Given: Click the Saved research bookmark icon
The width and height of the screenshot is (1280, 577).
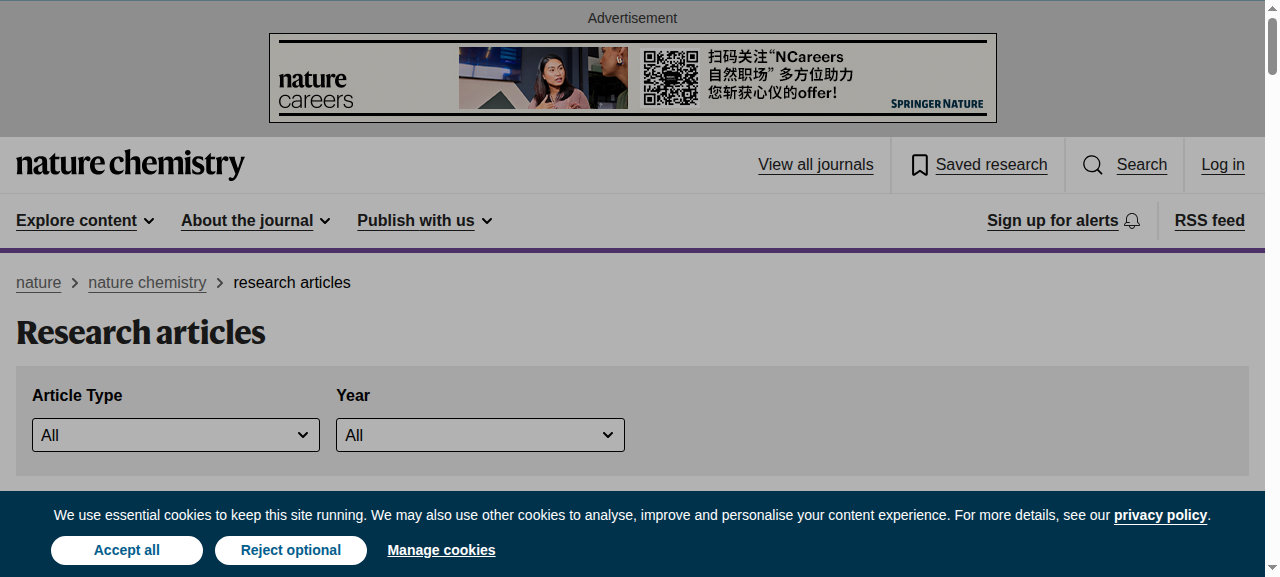Looking at the screenshot, I should tap(920, 165).
